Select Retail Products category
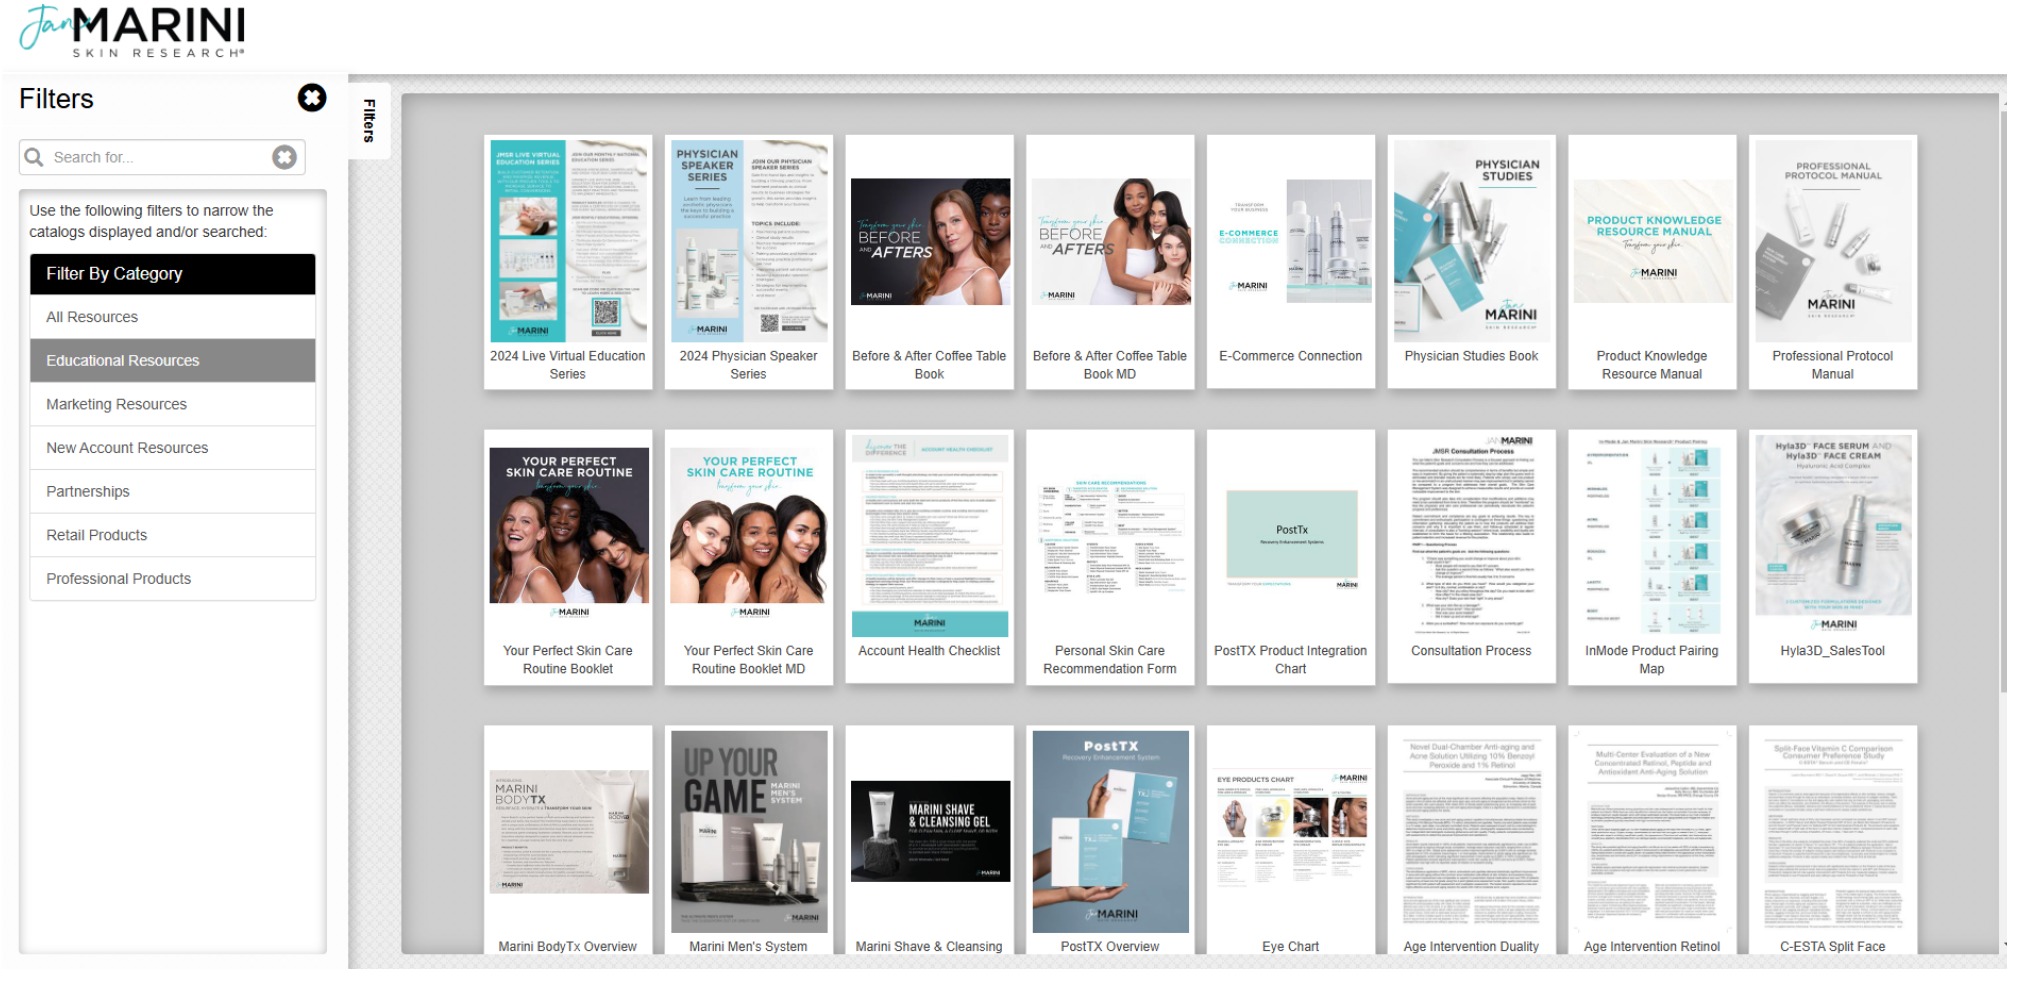 (x=173, y=536)
